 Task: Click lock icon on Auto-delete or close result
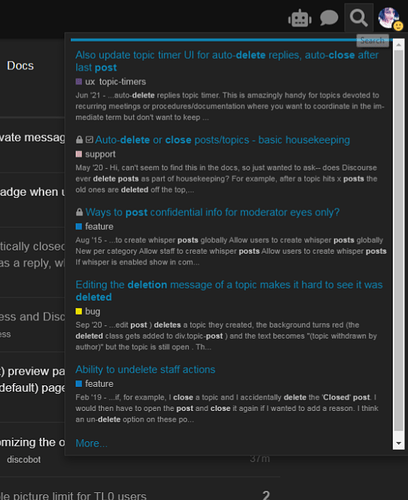pos(79,140)
